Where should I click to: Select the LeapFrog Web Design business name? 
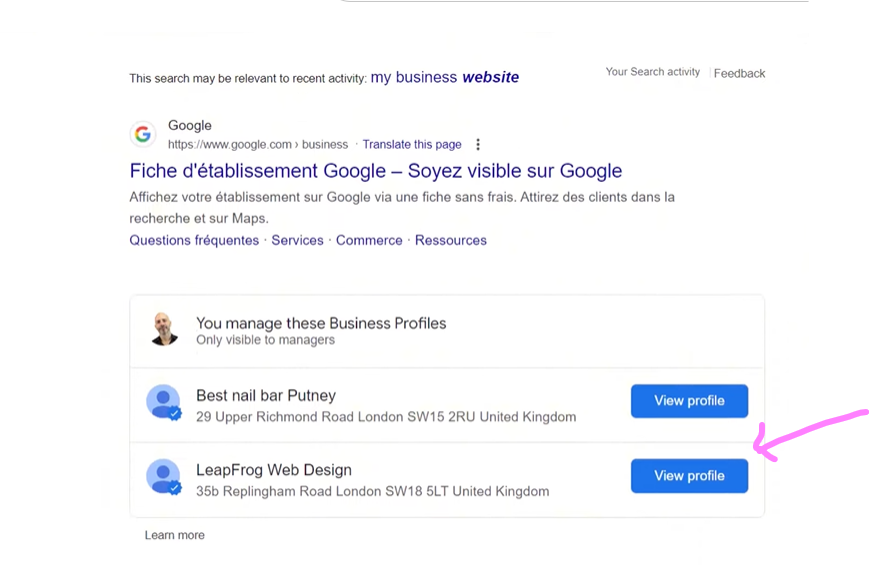pyautogui.click(x=273, y=470)
